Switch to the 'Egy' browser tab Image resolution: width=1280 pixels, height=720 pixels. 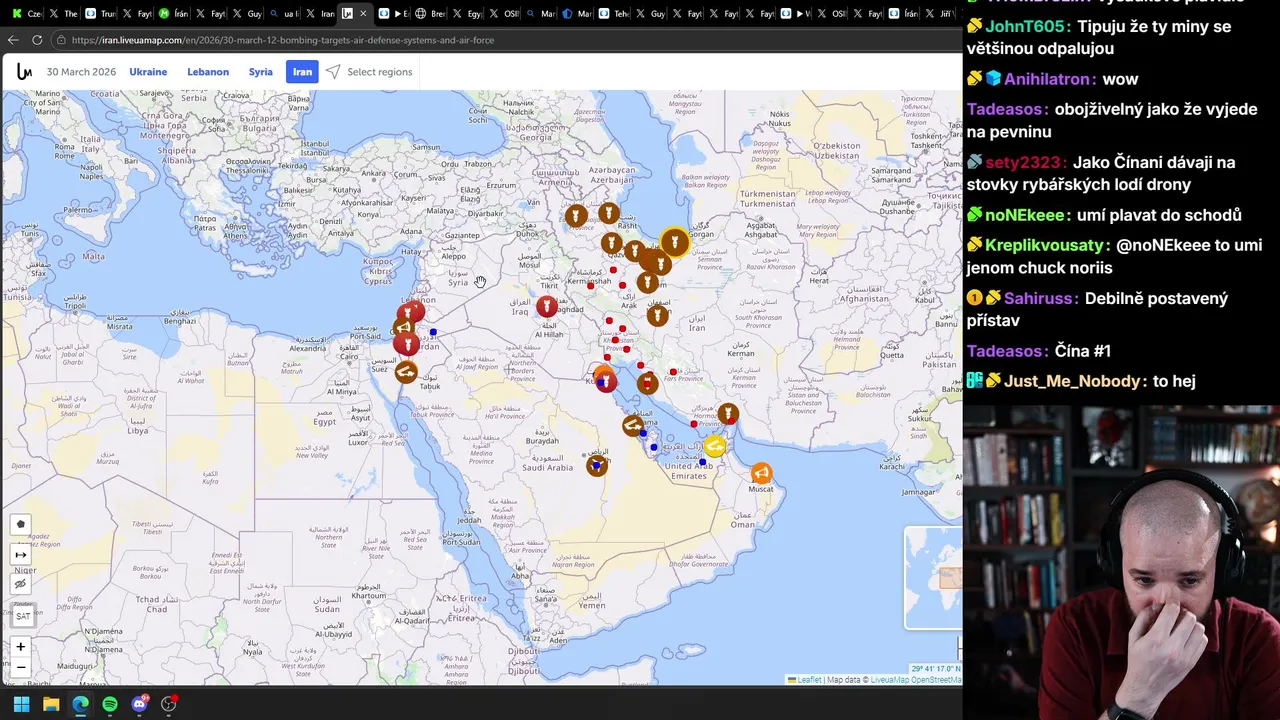click(x=469, y=14)
